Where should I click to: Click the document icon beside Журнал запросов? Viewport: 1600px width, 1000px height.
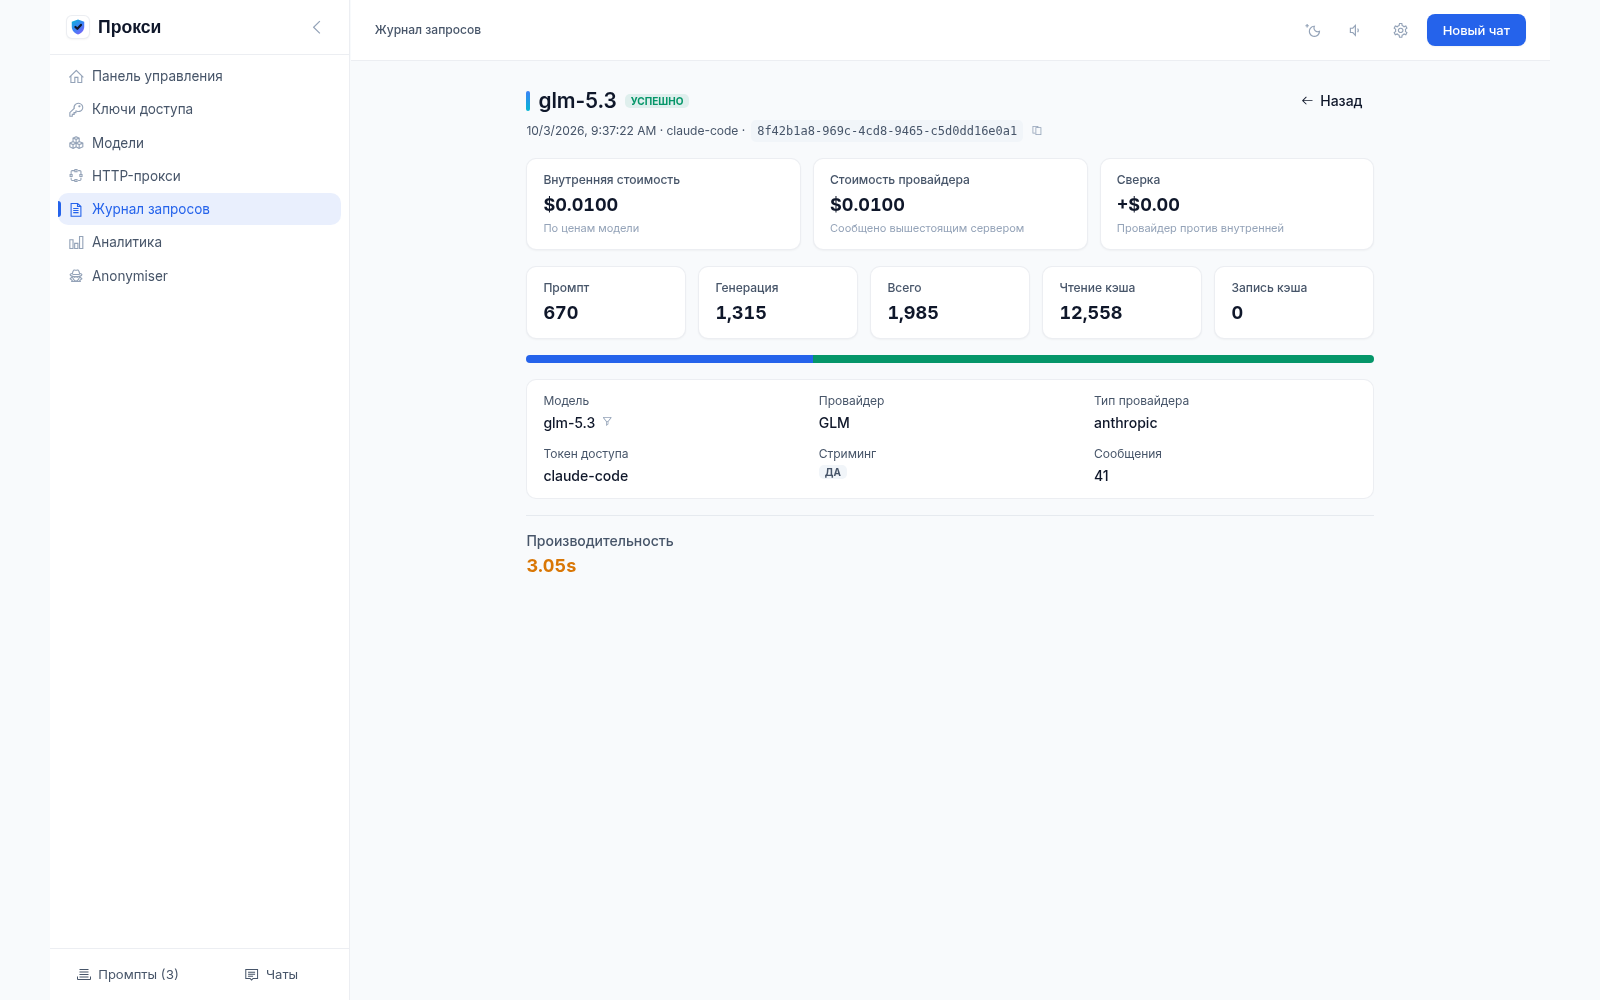[x=76, y=209]
